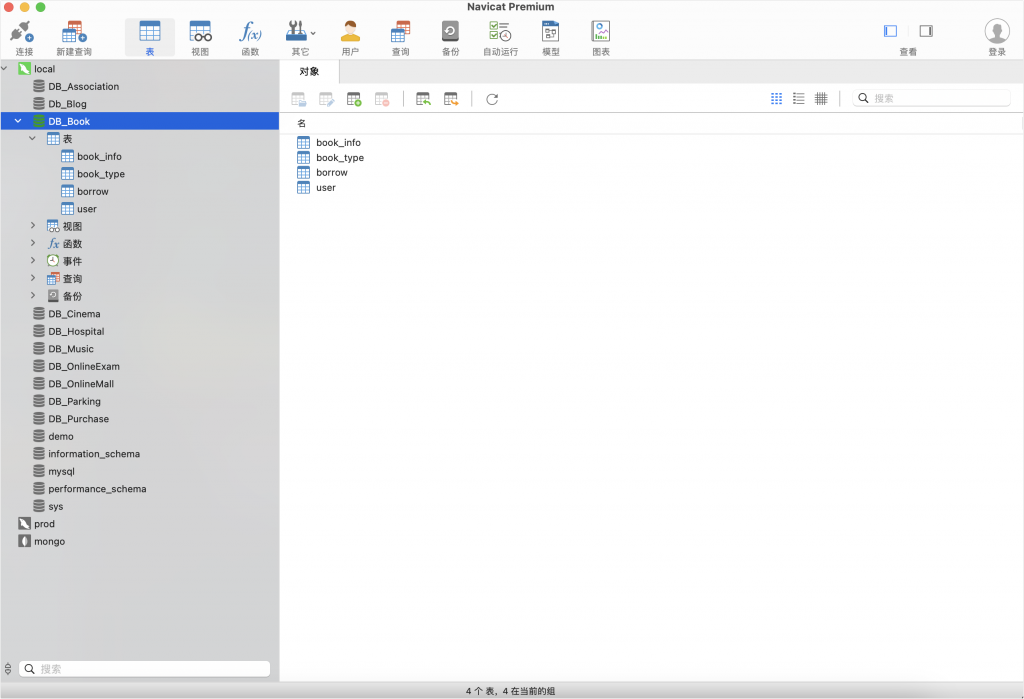The width and height of the screenshot is (1024, 699).
Task: Click the 自动运行 (Automation) toolbar icon
Action: pos(500,37)
